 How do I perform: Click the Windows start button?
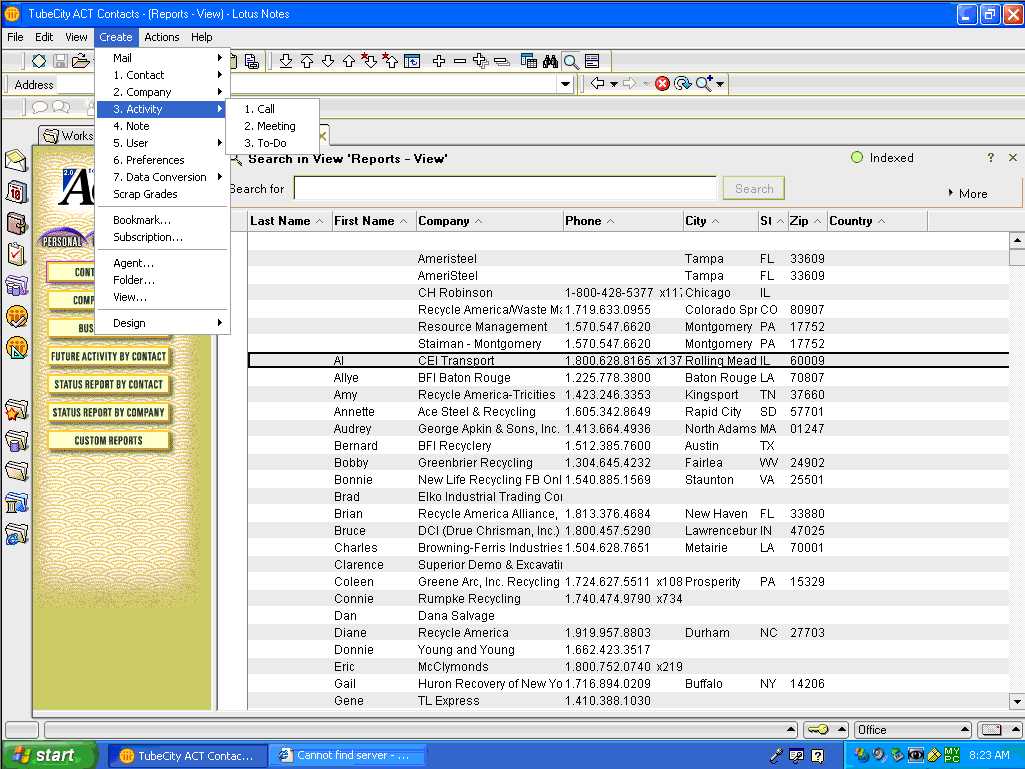(x=50, y=755)
